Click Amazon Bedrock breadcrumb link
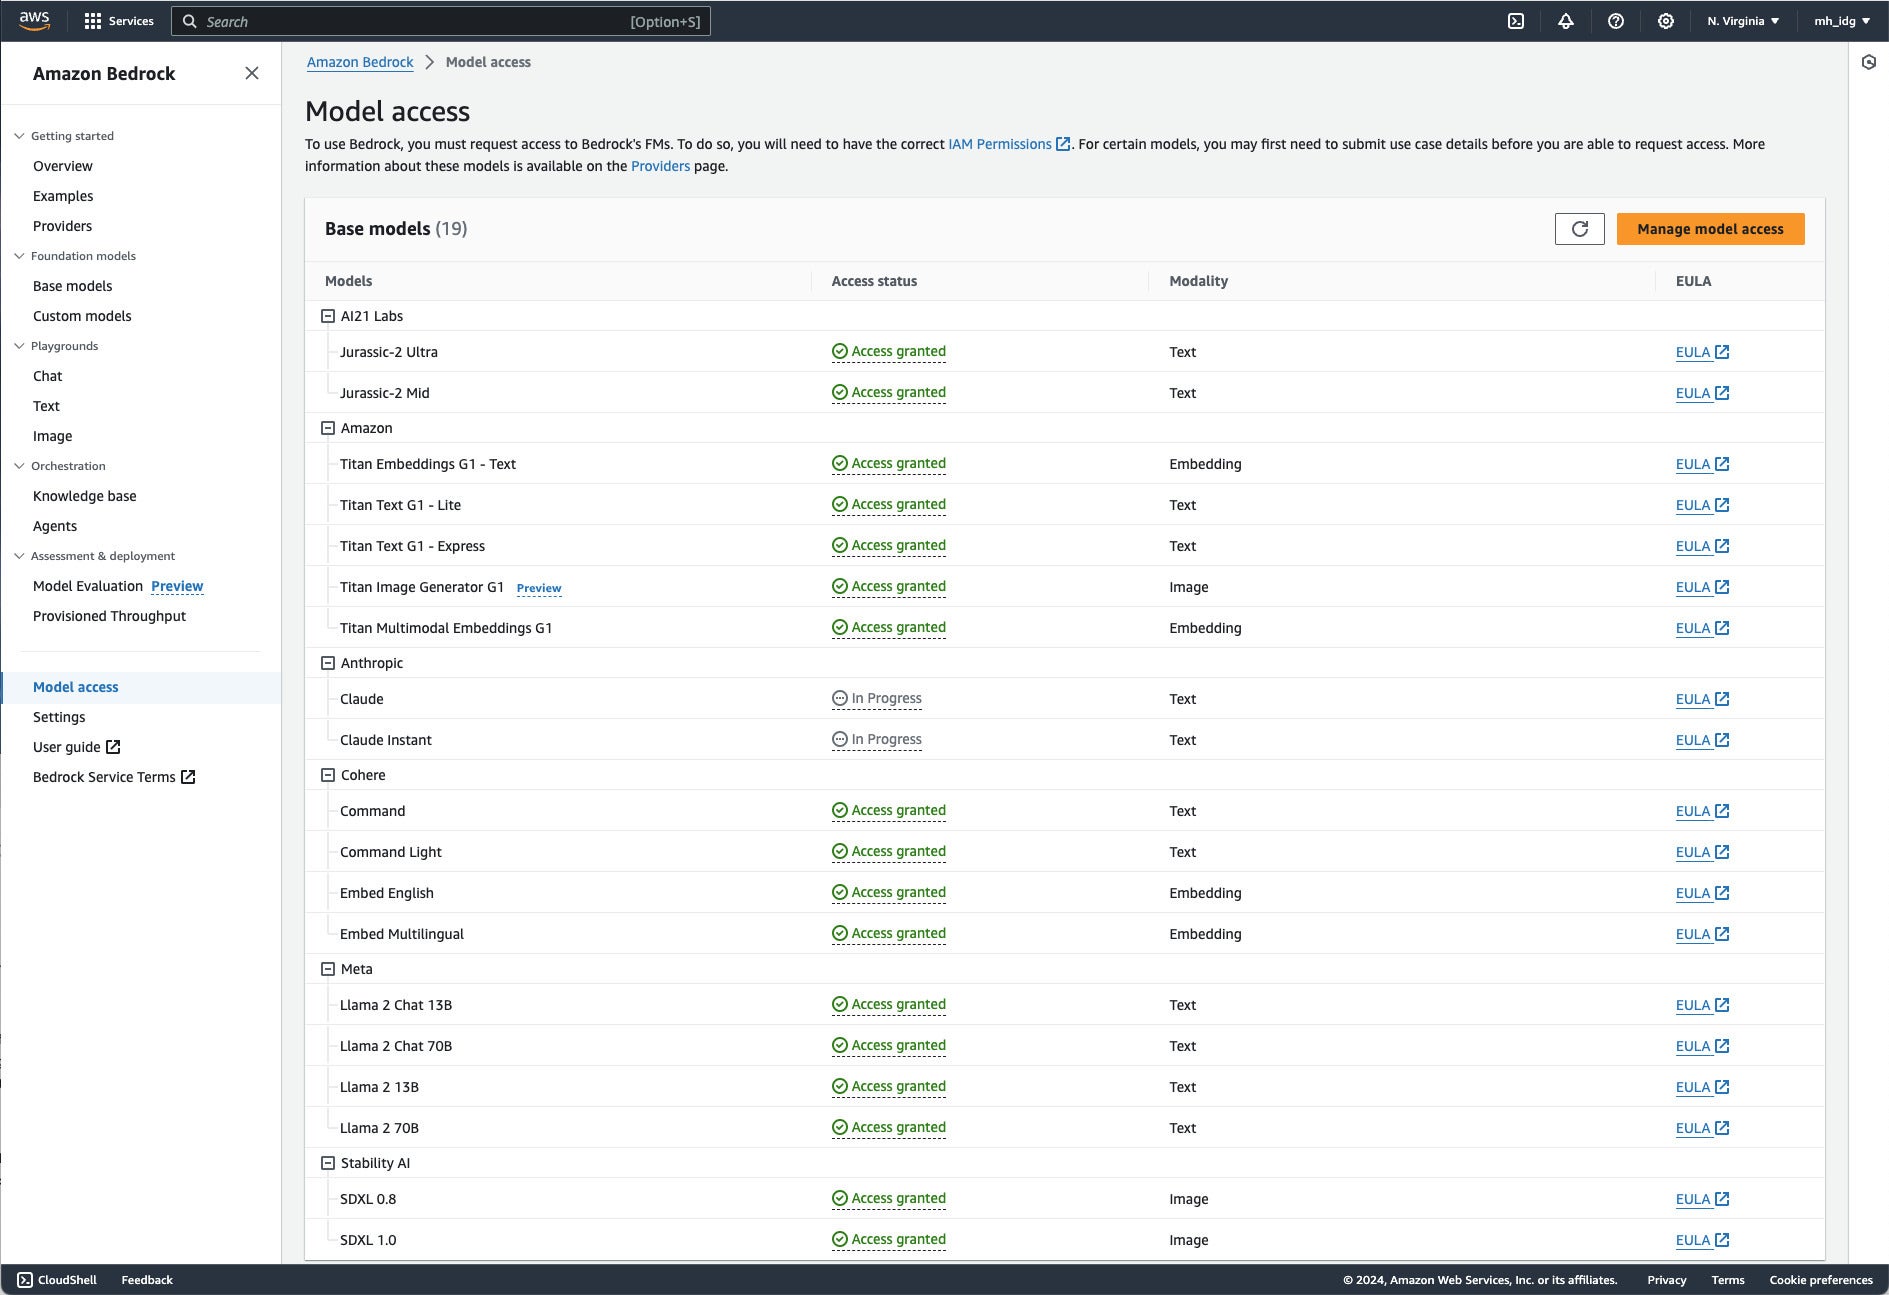Viewport: 1889px width, 1295px height. coord(360,62)
